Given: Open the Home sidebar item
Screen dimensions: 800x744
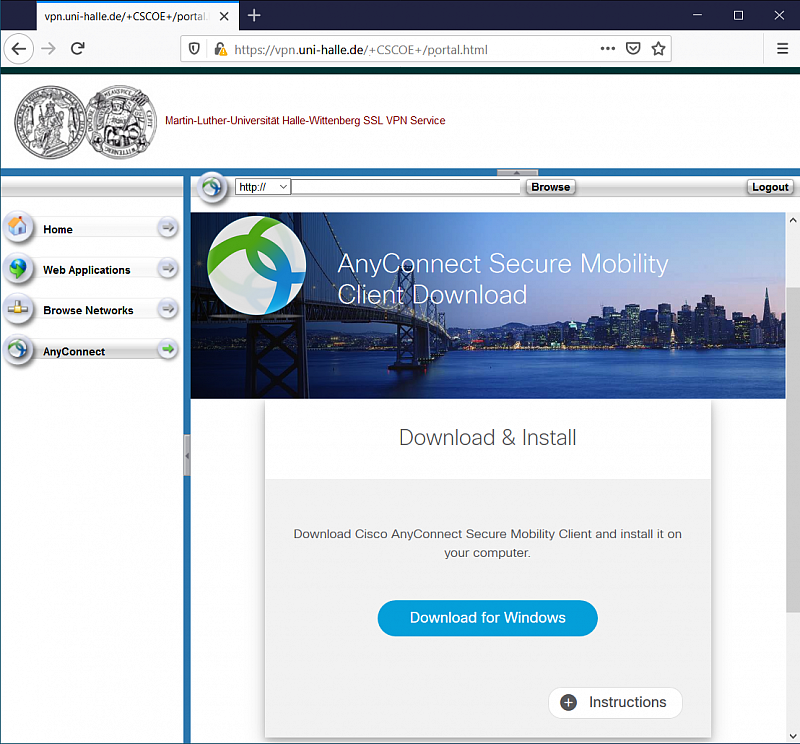Looking at the screenshot, I should tap(91, 229).
